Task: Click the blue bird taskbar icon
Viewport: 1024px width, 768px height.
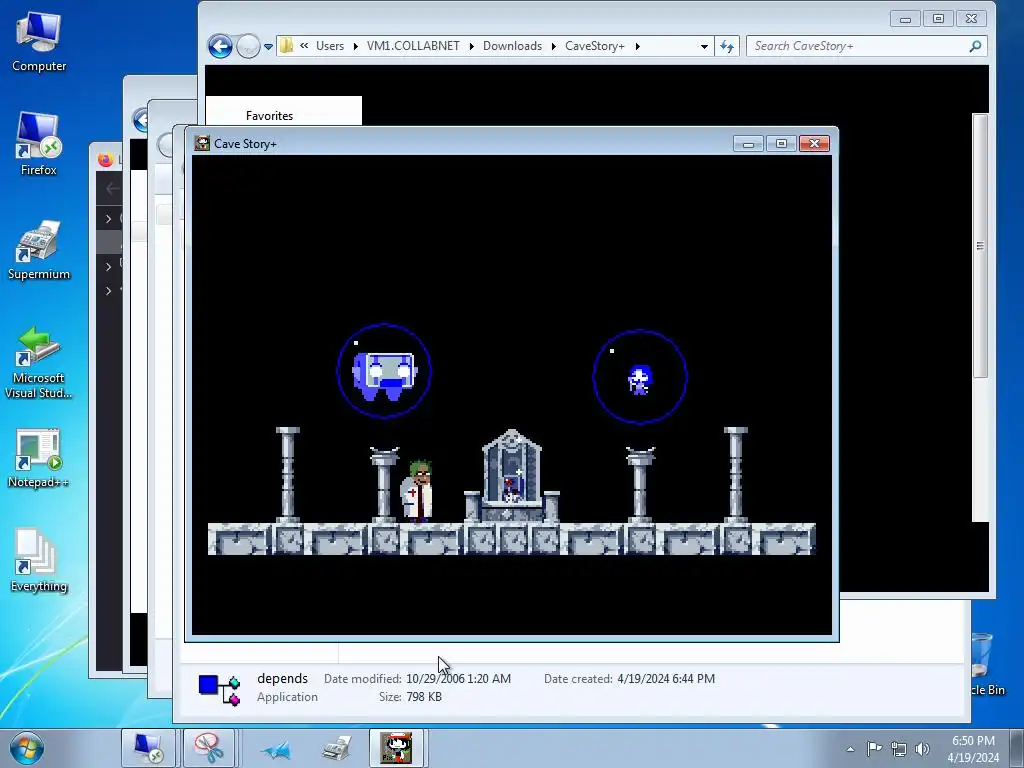Action: point(276,749)
